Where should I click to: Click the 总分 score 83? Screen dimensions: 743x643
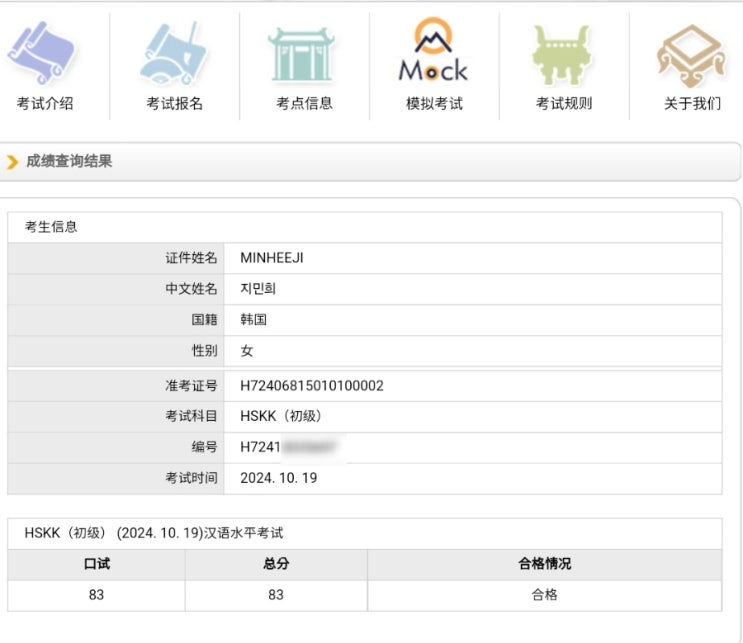click(276, 595)
